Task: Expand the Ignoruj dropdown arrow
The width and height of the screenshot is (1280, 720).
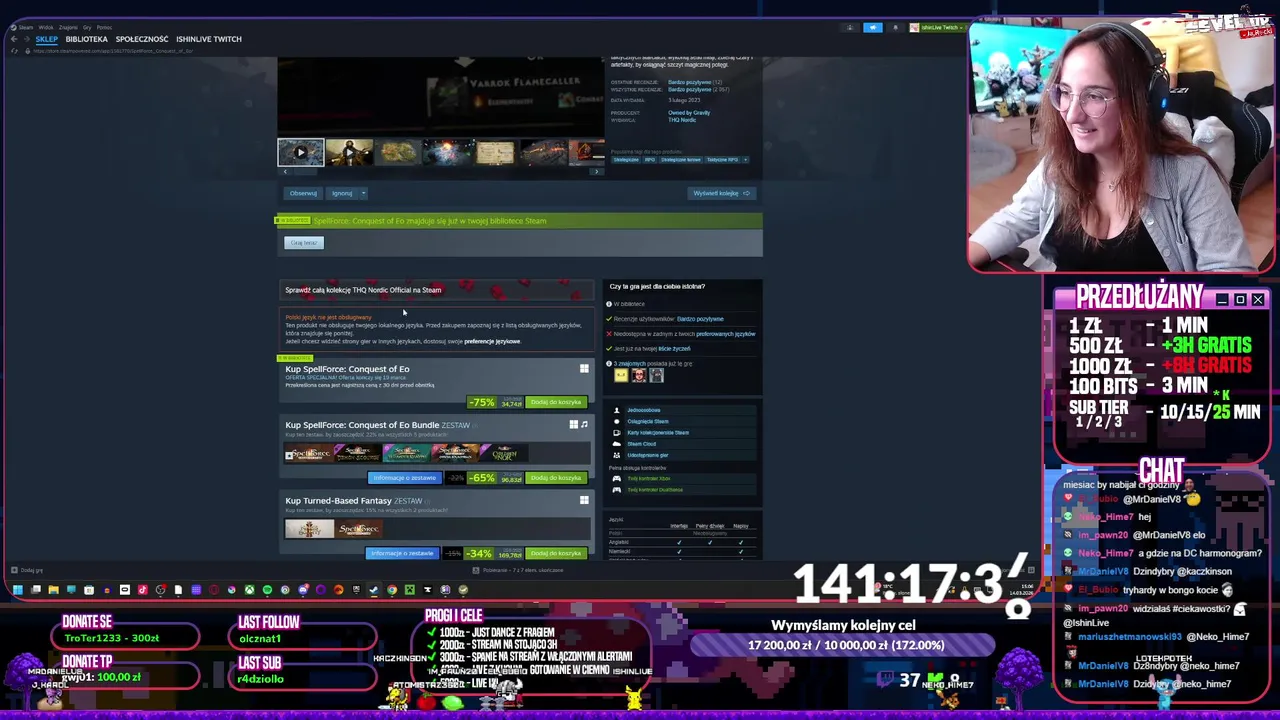Action: click(x=363, y=193)
